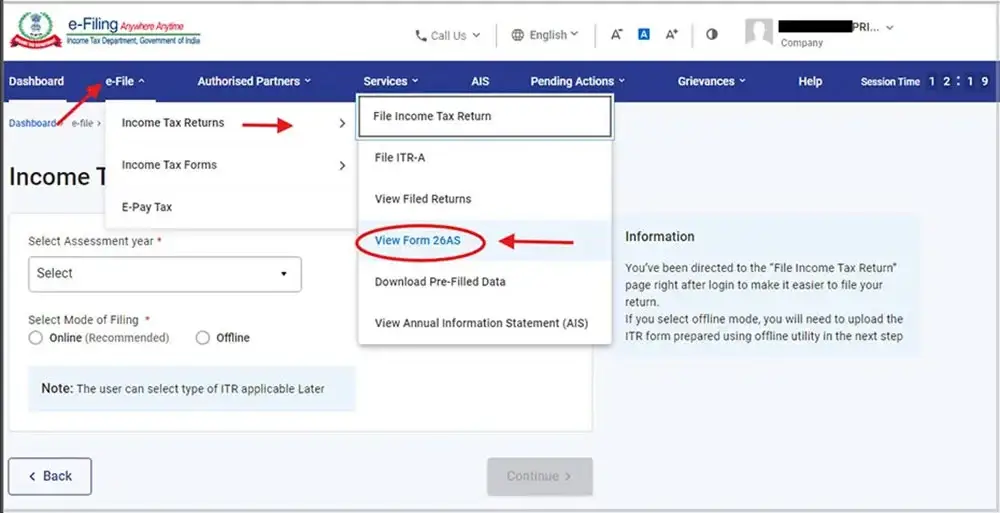Viewport: 1000px width, 513px height.
Task: Expand the Company profile account chevron
Action: click(890, 27)
